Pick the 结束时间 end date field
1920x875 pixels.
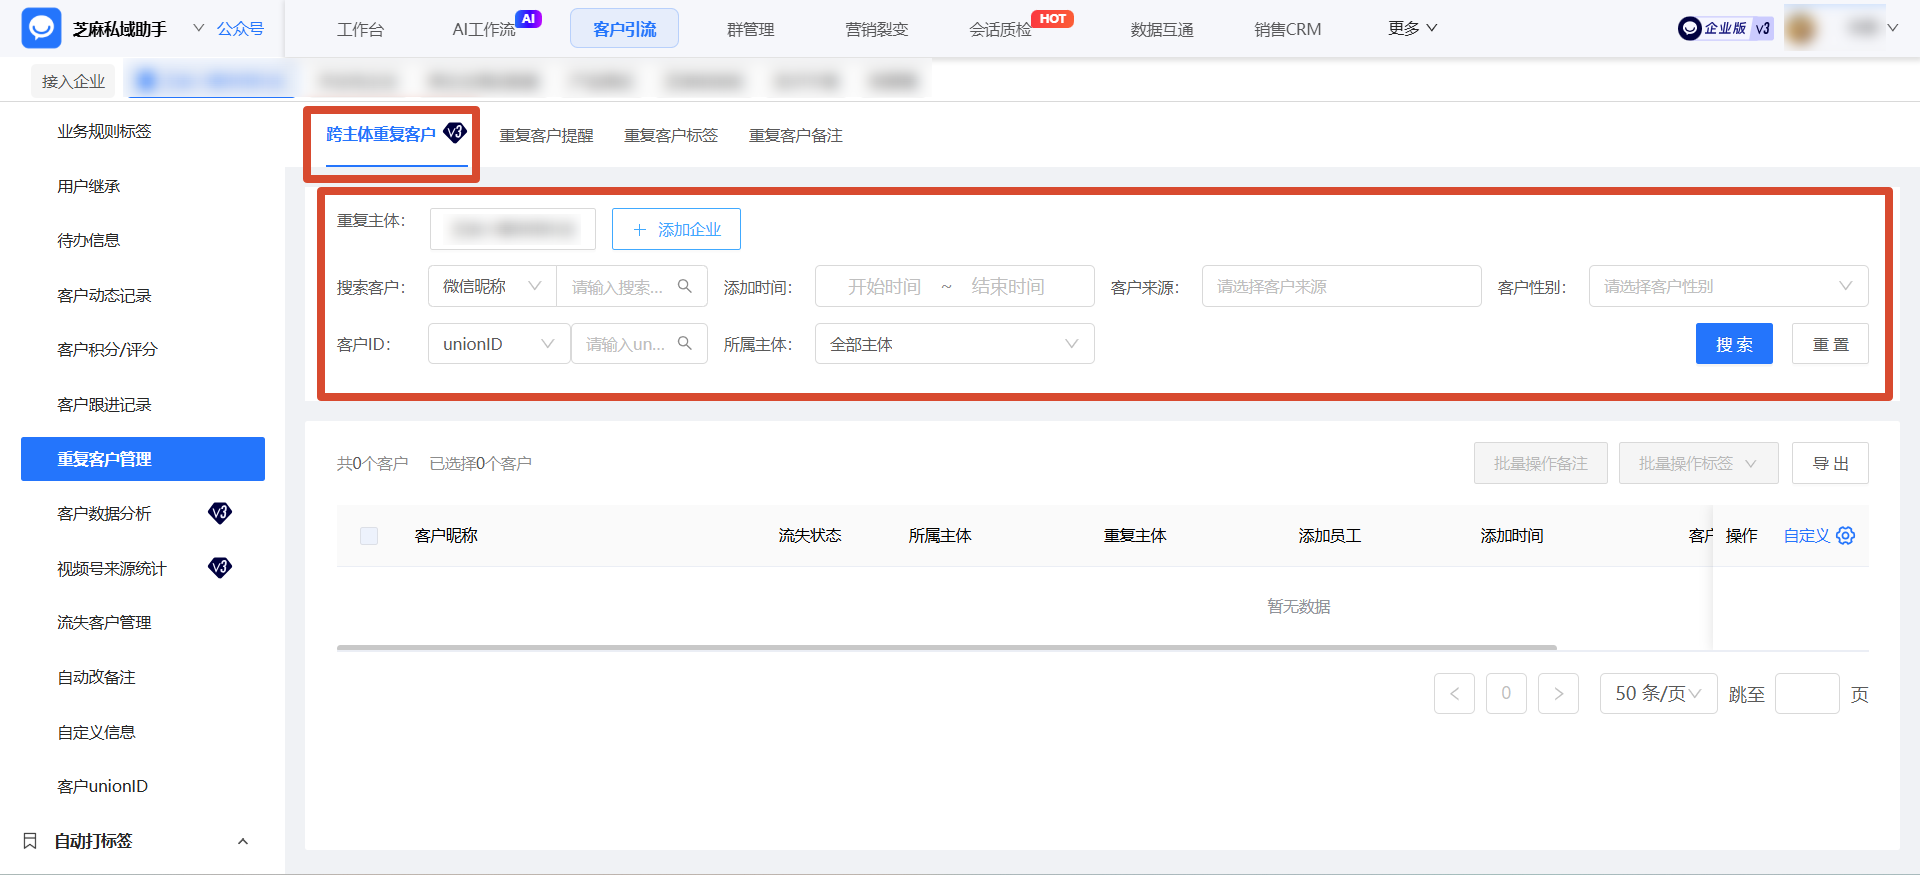tap(1008, 287)
